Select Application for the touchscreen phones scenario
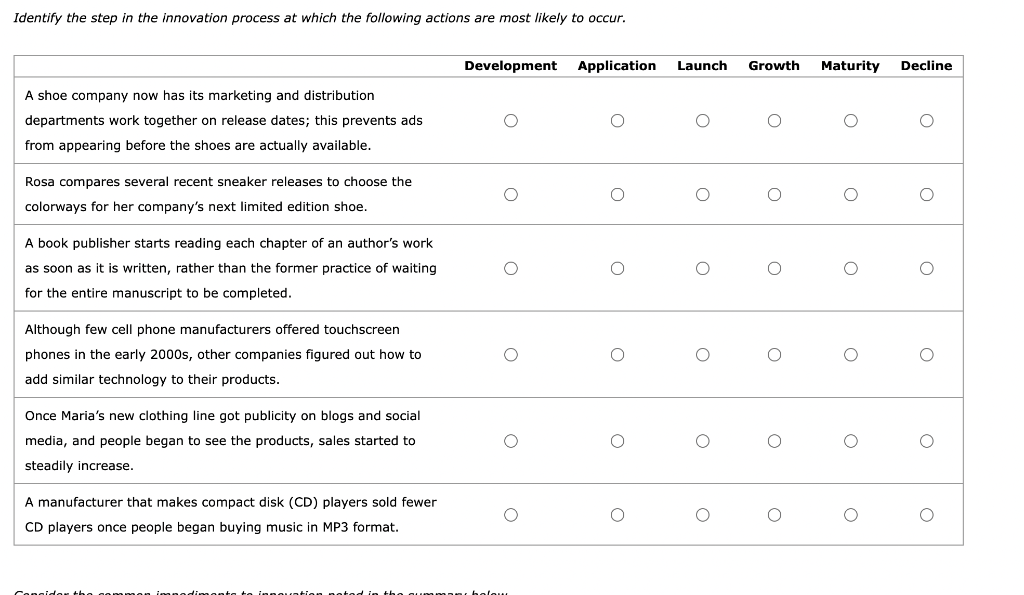Screen dimensions: 1024x595 point(617,354)
